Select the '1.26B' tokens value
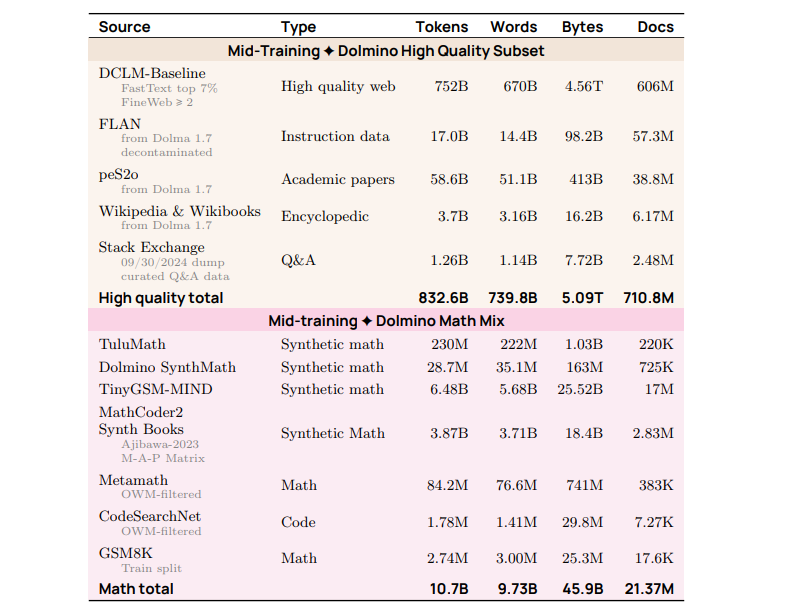The height and width of the screenshot is (608, 806). click(449, 261)
